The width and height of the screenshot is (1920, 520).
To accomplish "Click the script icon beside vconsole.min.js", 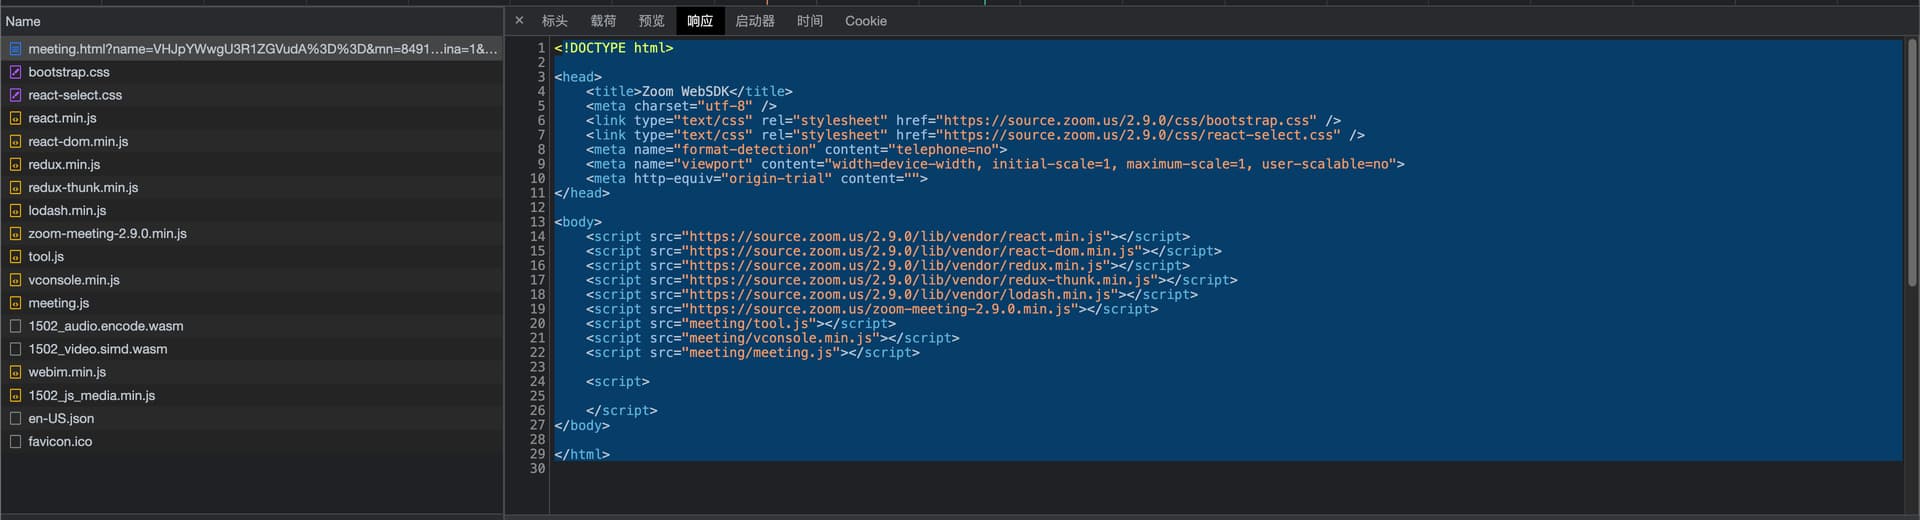I will pos(15,280).
